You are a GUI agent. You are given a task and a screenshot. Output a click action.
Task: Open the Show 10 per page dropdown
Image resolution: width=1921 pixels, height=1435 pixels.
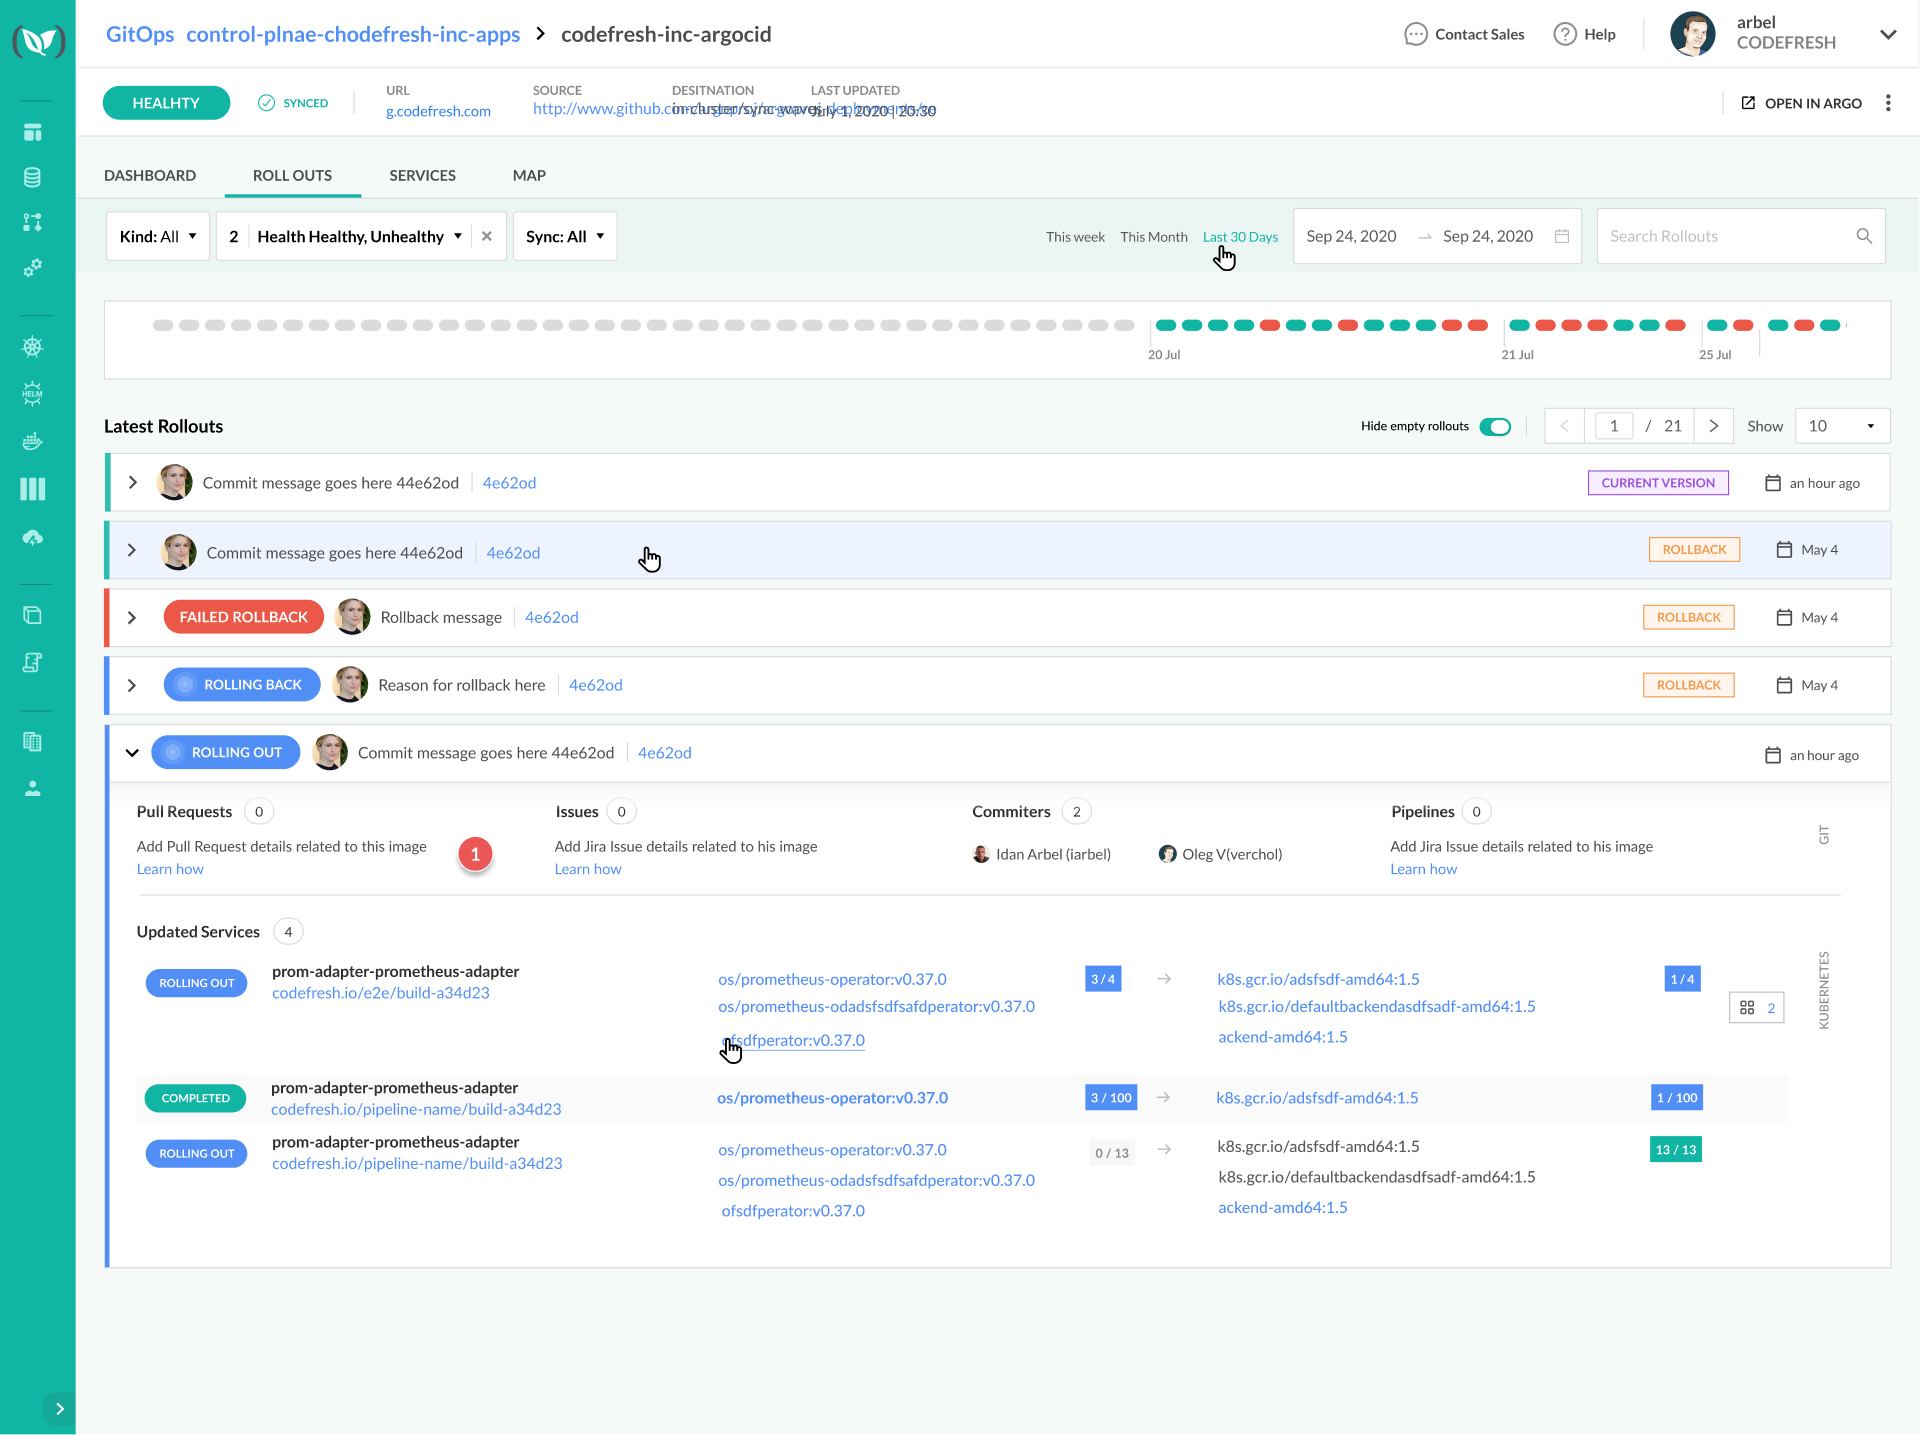click(x=1842, y=426)
